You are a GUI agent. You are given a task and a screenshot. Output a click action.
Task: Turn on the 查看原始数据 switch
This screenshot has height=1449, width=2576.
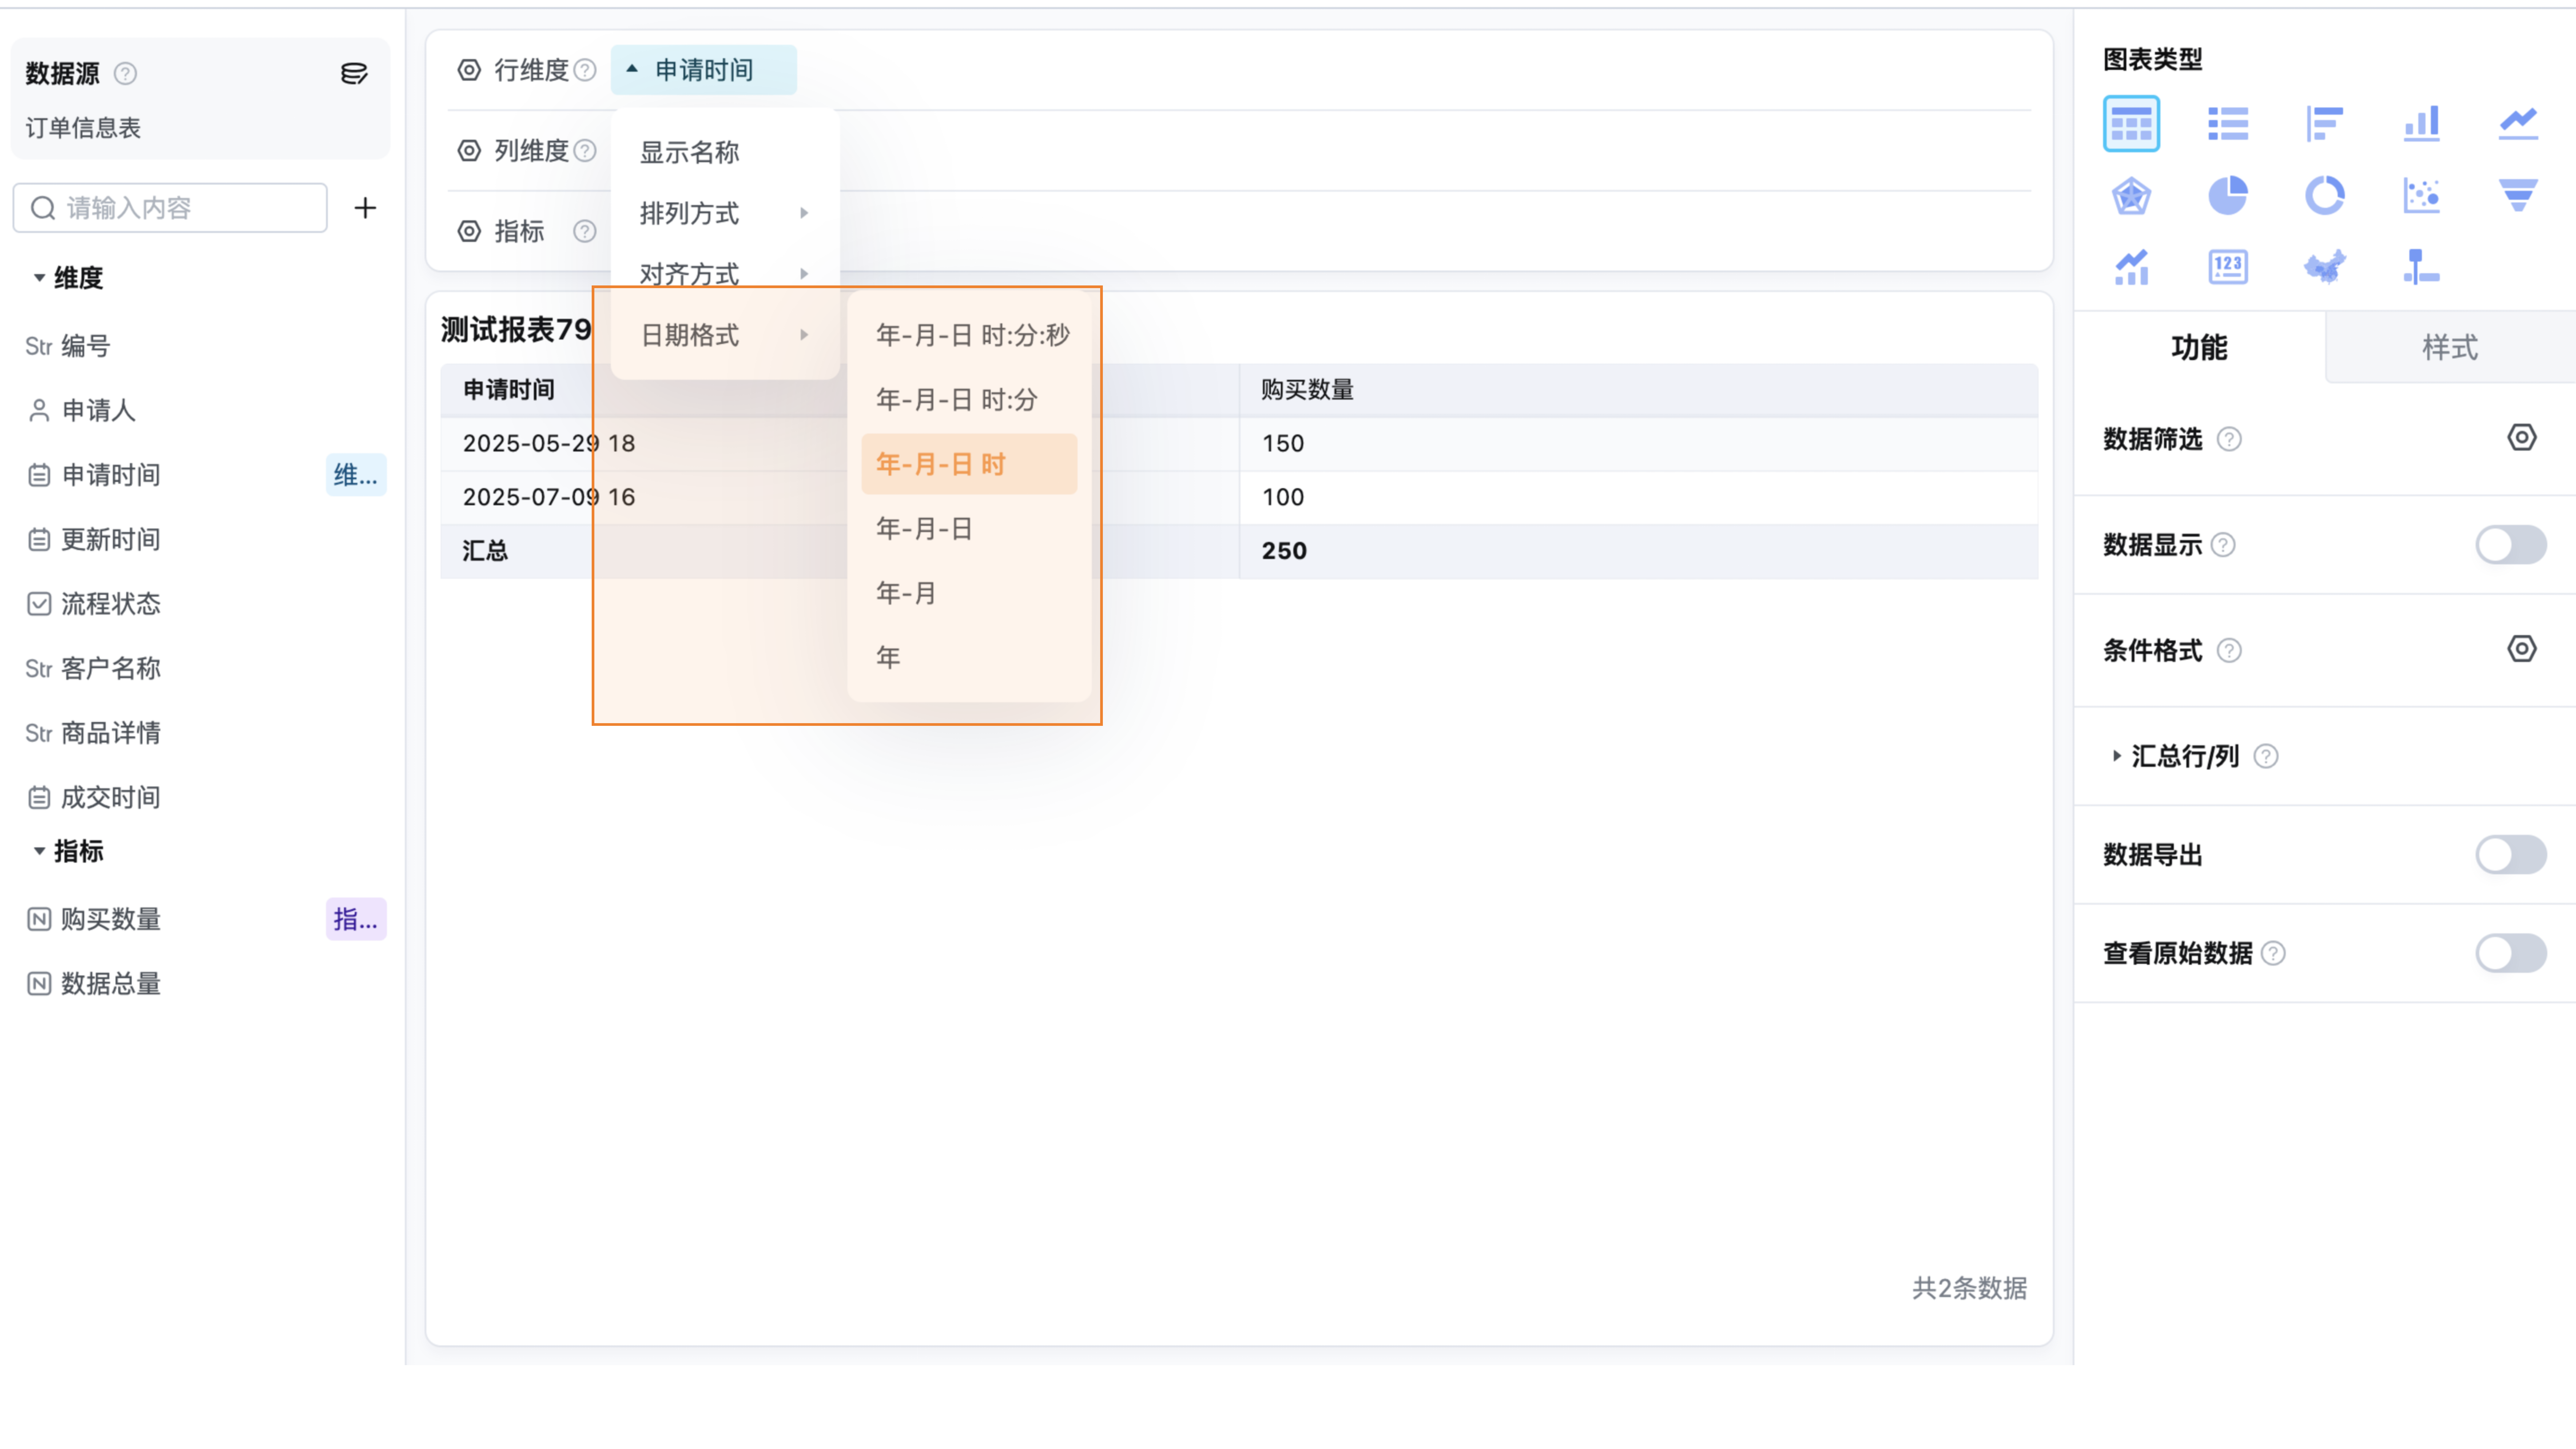(x=2511, y=953)
